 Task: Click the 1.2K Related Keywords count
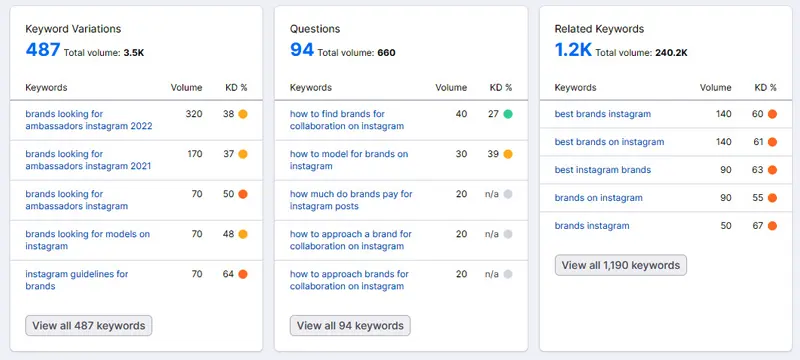click(573, 50)
